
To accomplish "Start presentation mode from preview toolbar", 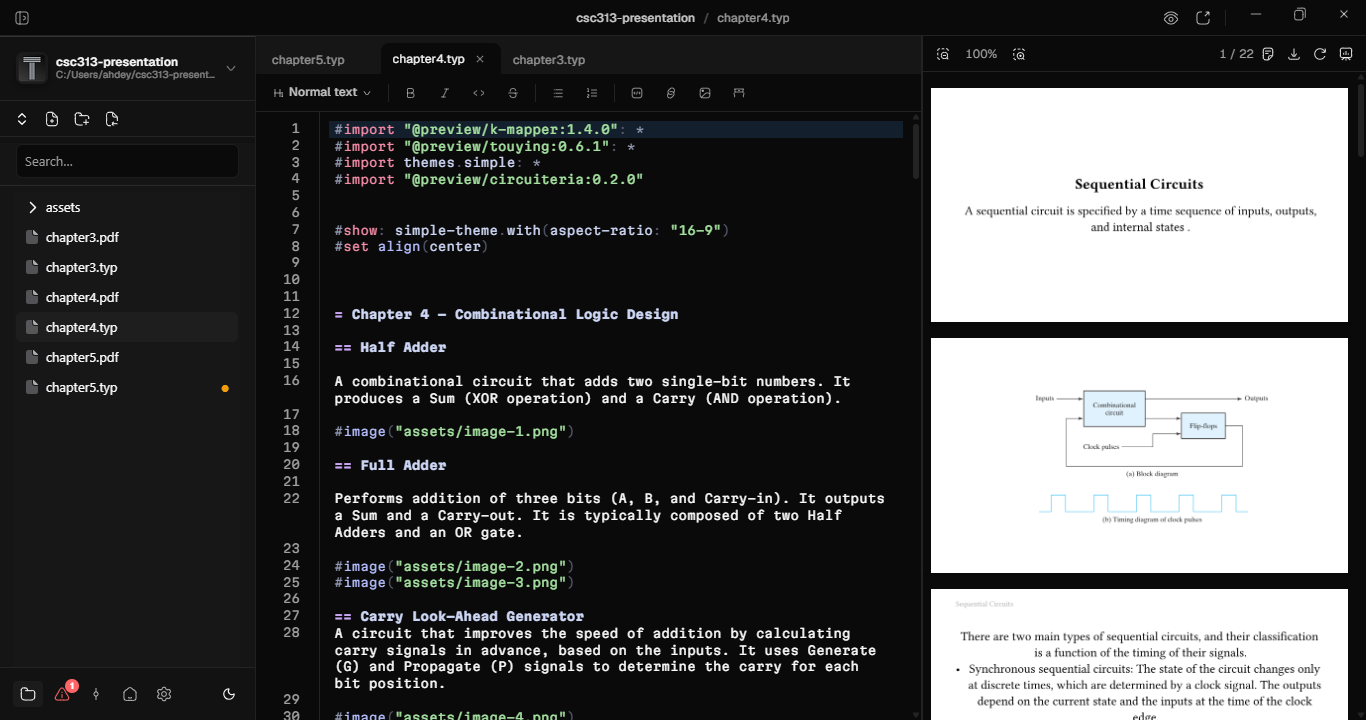I will [1346, 54].
